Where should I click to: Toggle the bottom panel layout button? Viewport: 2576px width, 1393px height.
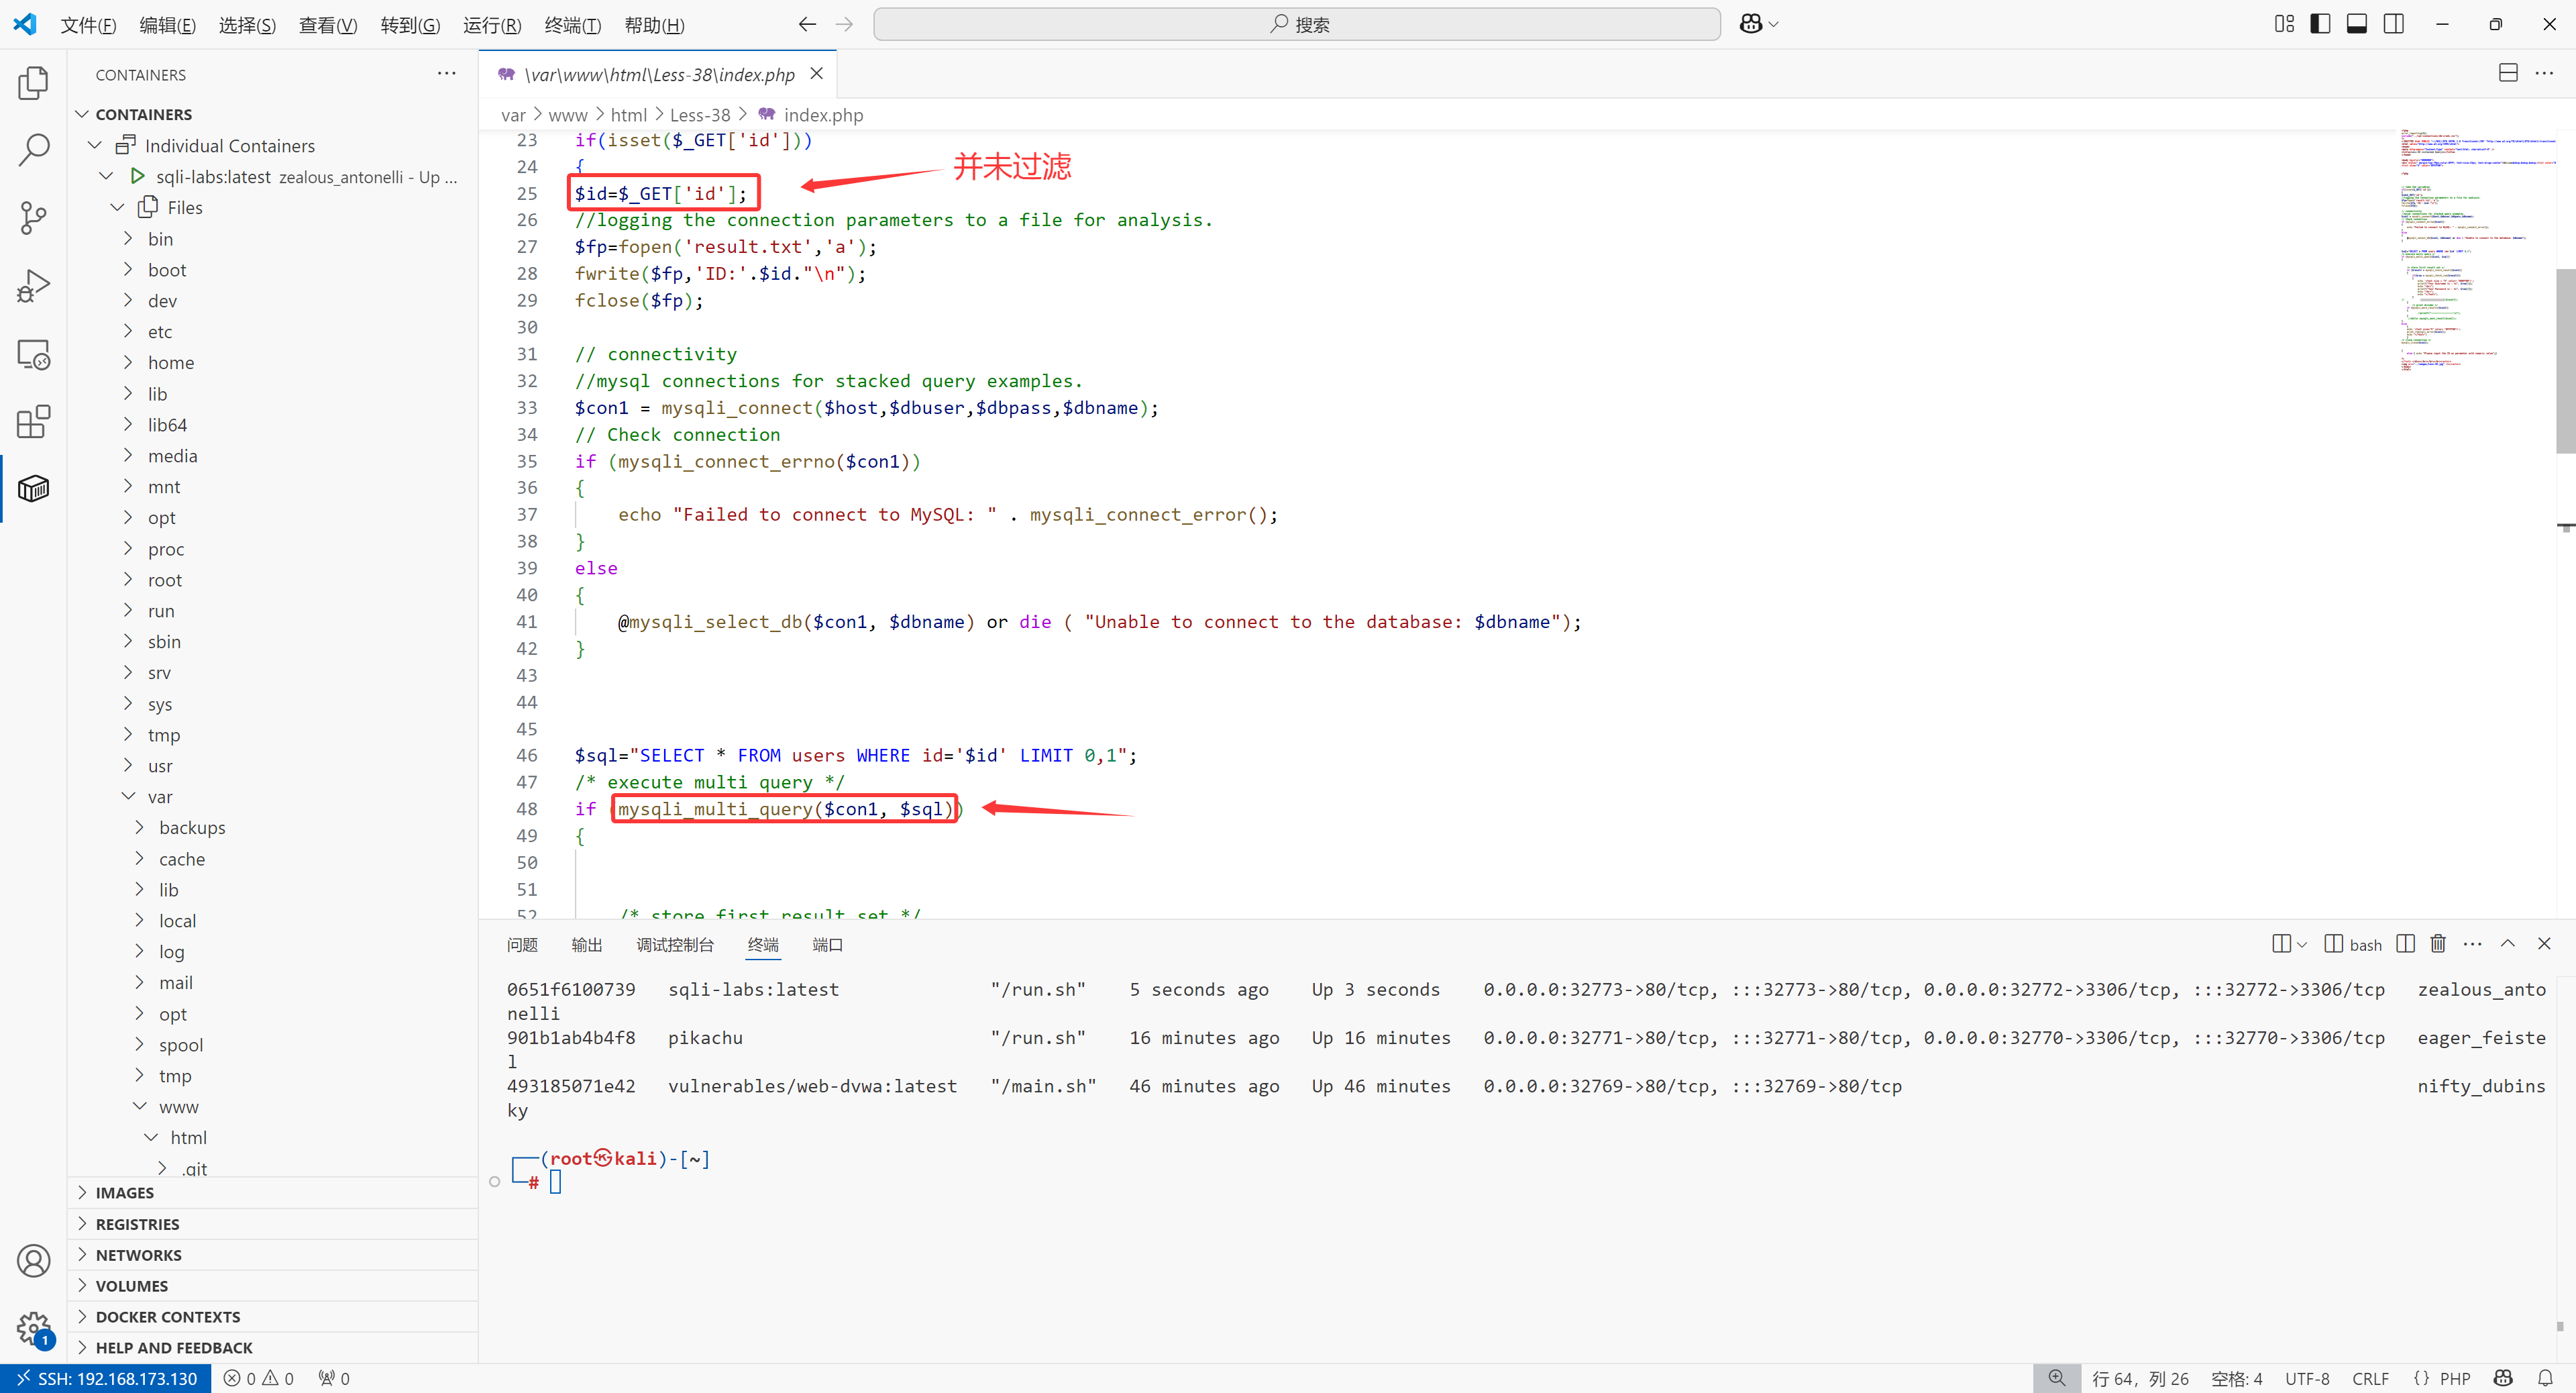(x=2357, y=24)
